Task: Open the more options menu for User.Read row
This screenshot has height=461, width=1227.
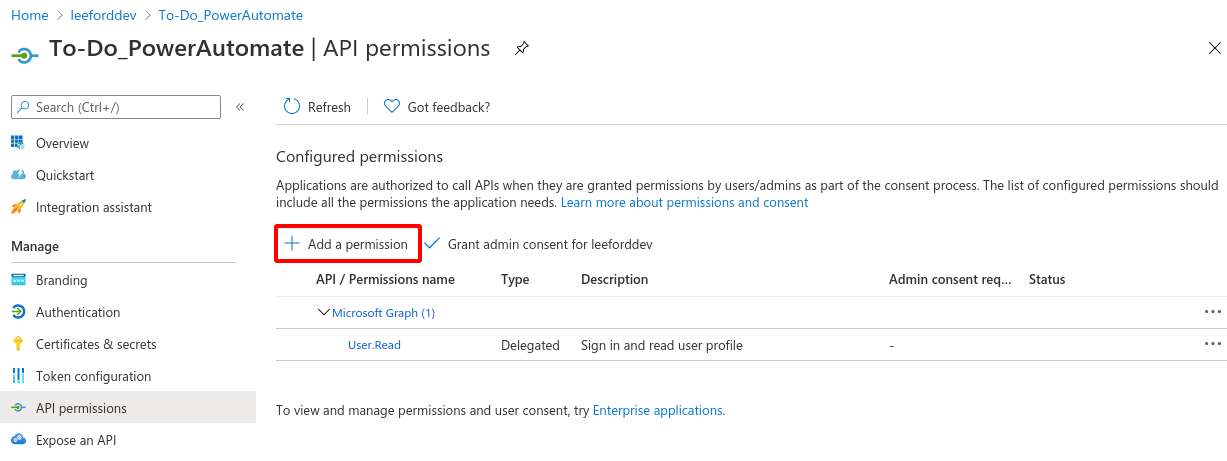Action: 1213,344
